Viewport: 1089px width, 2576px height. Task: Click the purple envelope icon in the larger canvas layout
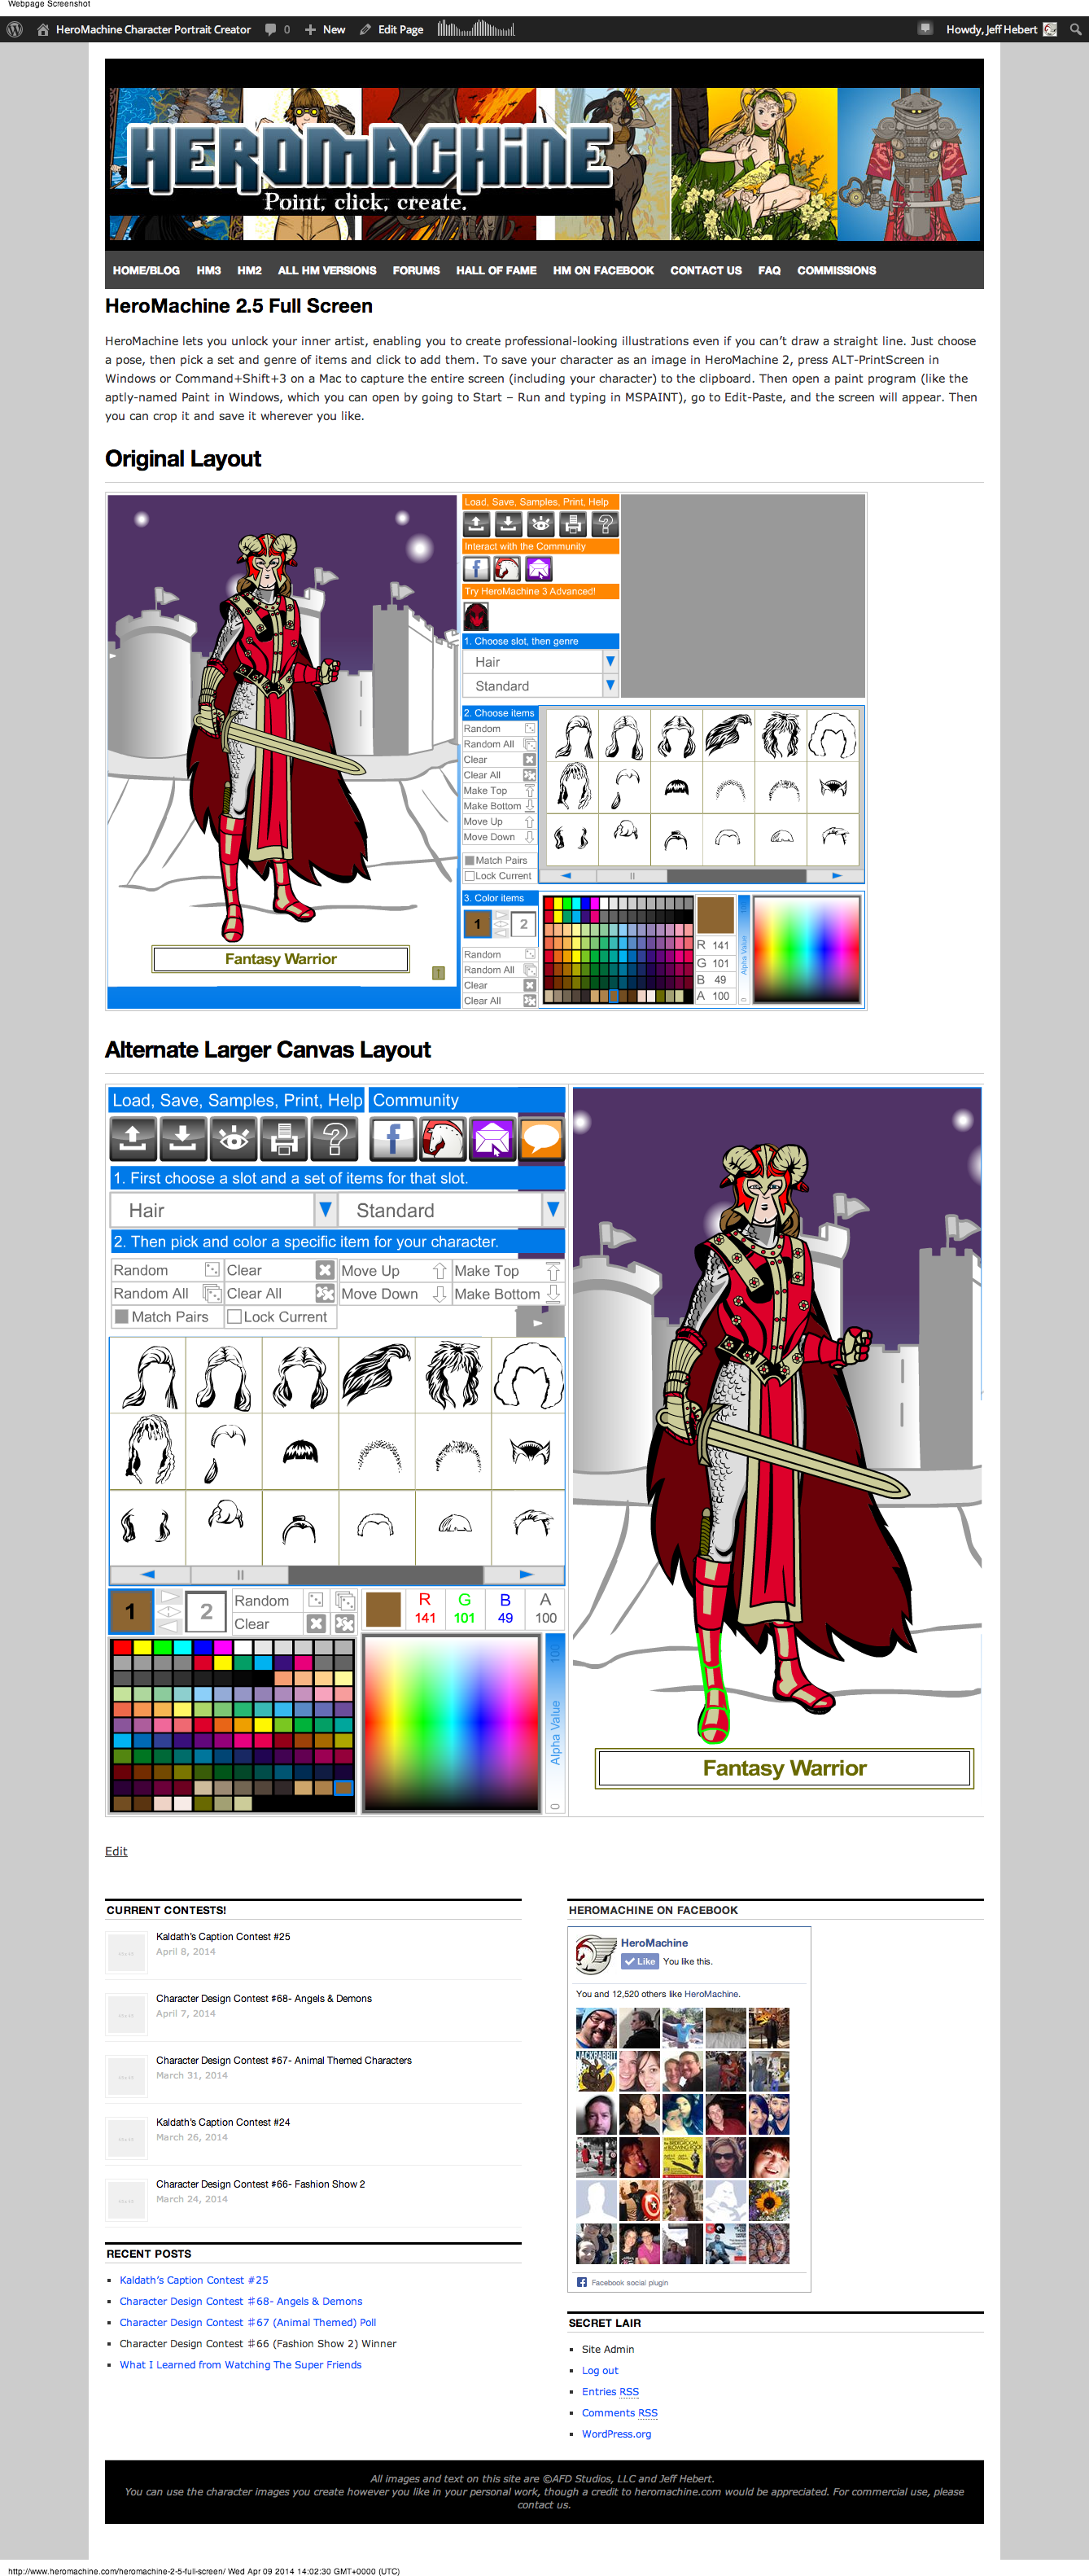[x=492, y=1139]
